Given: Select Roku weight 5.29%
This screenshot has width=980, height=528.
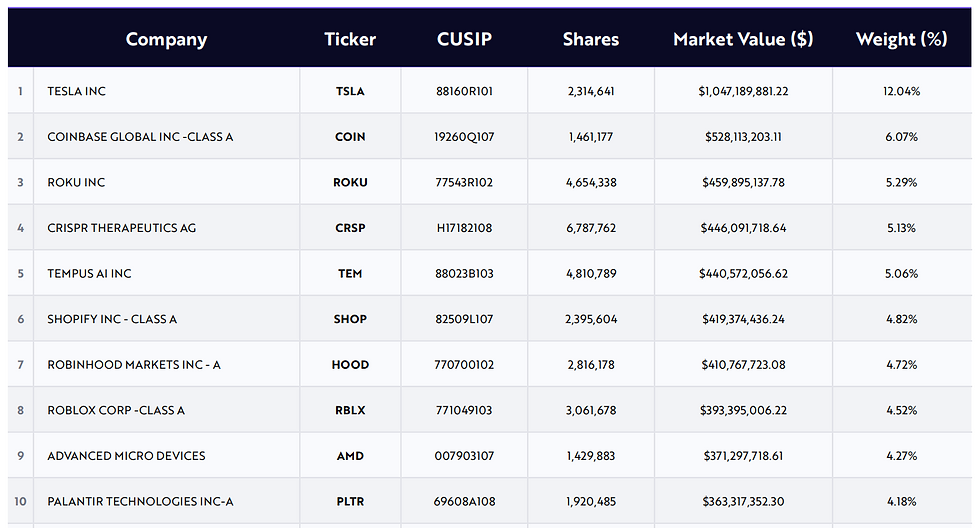Looking at the screenshot, I should 902,182.
